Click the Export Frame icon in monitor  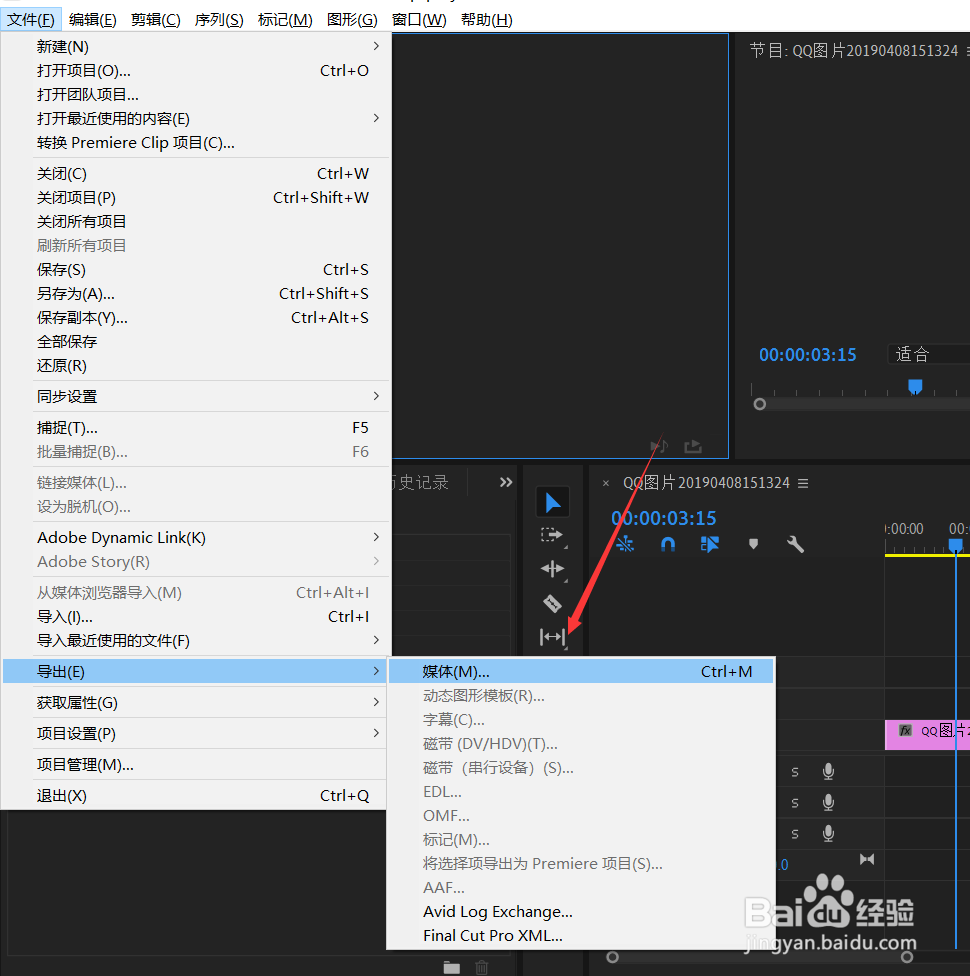click(x=693, y=446)
